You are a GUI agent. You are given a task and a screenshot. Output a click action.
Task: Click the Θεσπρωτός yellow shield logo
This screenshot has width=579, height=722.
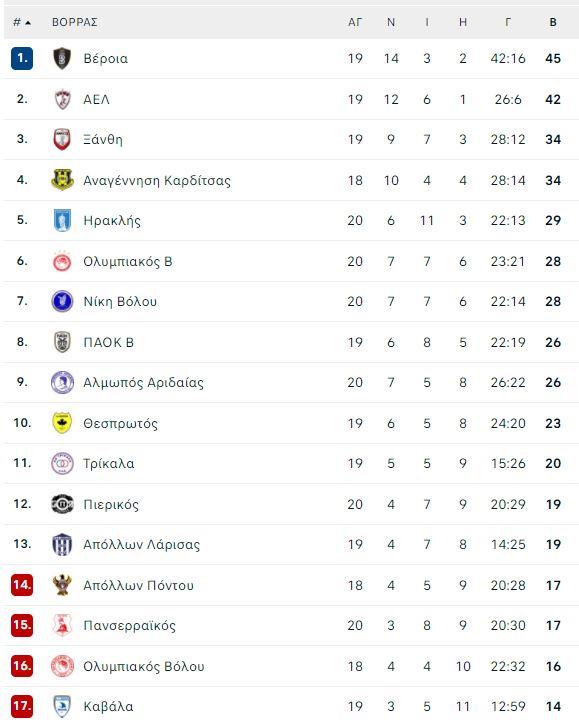tap(62, 423)
